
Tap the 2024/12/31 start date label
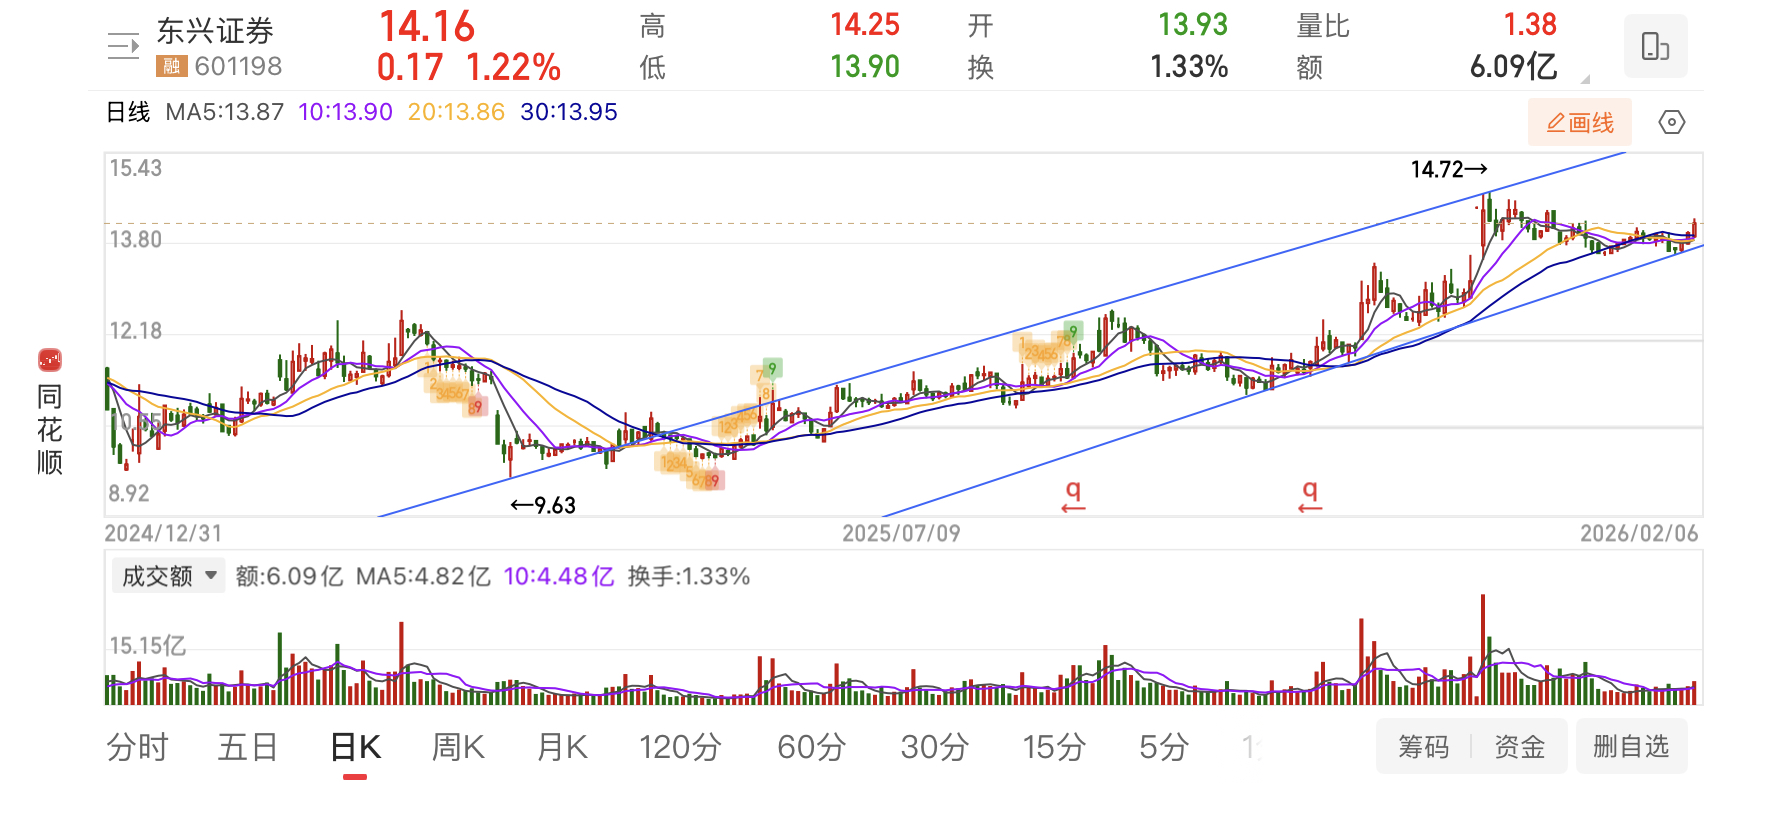[x=163, y=534]
